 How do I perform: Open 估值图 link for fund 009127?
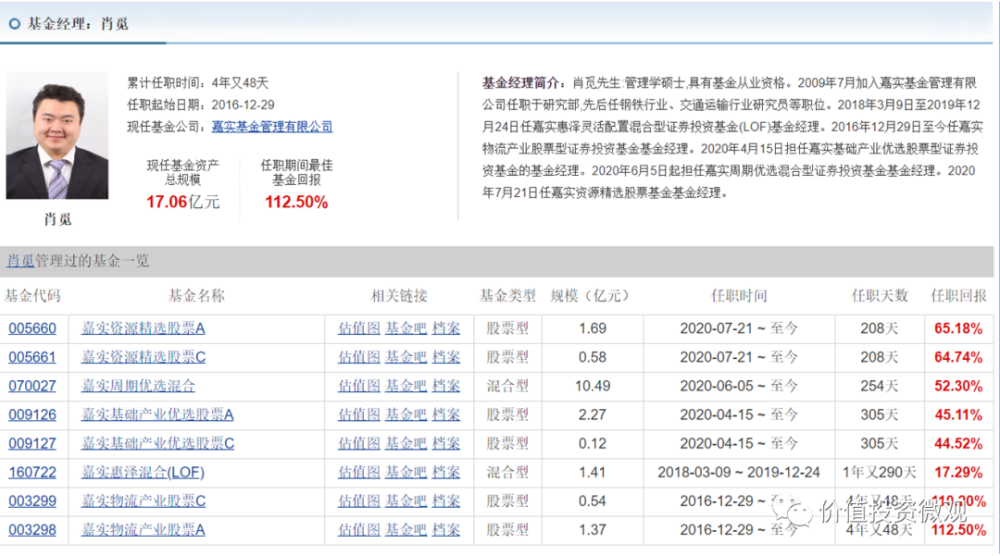click(359, 443)
